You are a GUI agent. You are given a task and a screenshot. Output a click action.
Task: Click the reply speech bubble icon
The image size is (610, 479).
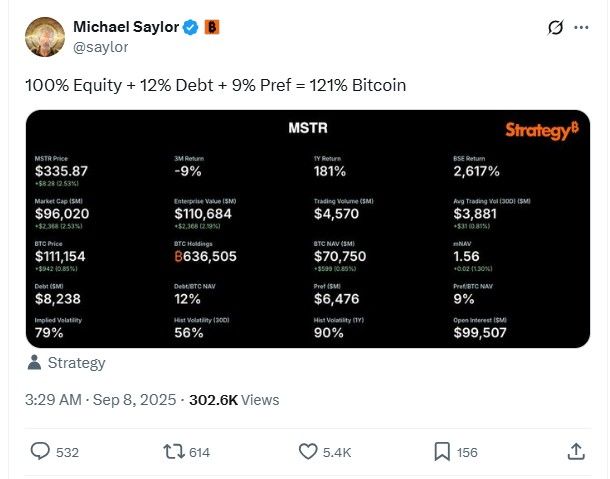40,451
